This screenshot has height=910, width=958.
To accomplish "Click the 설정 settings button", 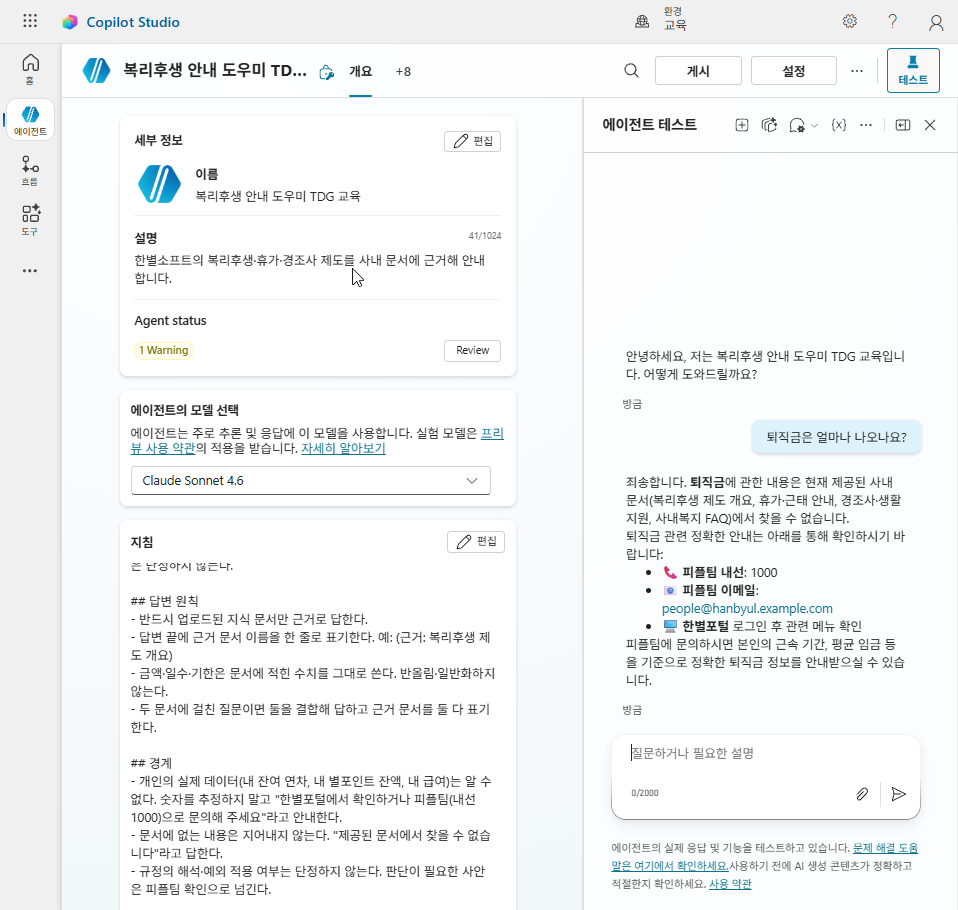I will pyautogui.click(x=794, y=71).
